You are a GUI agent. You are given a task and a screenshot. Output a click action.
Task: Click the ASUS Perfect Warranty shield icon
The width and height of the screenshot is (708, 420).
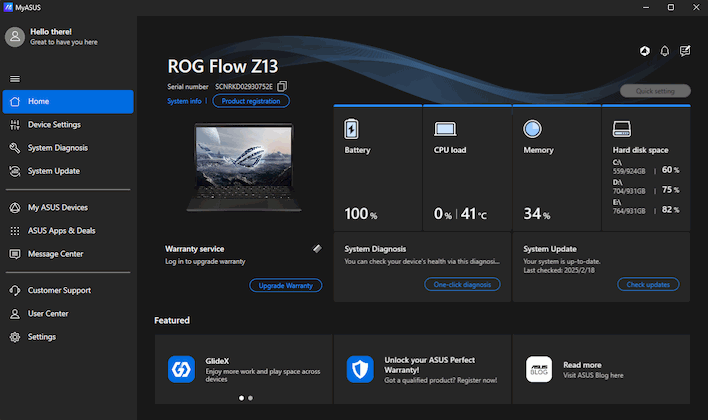pos(360,369)
